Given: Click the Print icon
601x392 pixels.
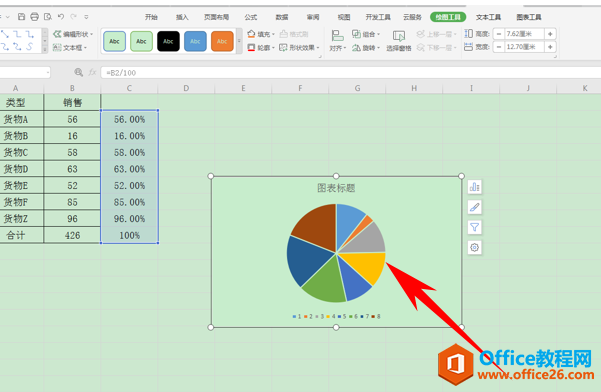Looking at the screenshot, I should pos(34,16).
